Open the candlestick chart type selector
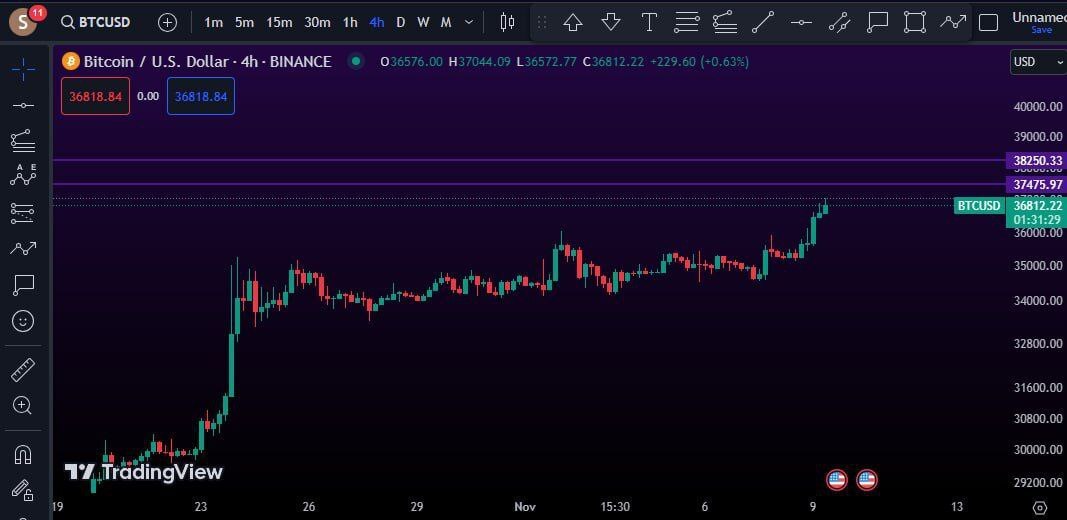 tap(507, 22)
